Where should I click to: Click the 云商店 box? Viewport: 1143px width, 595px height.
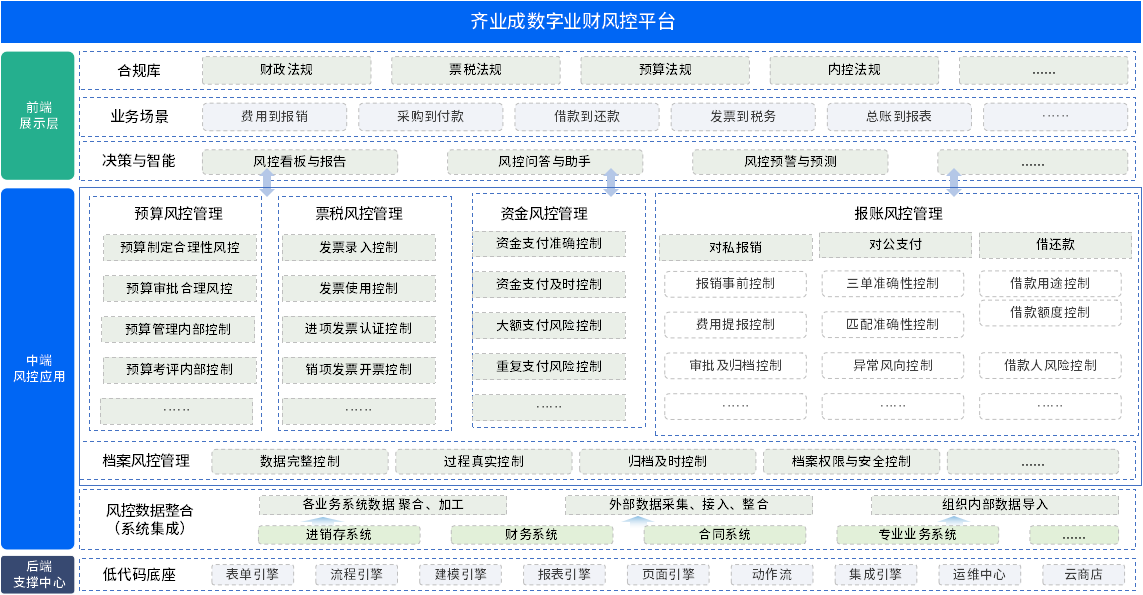[1083, 575]
